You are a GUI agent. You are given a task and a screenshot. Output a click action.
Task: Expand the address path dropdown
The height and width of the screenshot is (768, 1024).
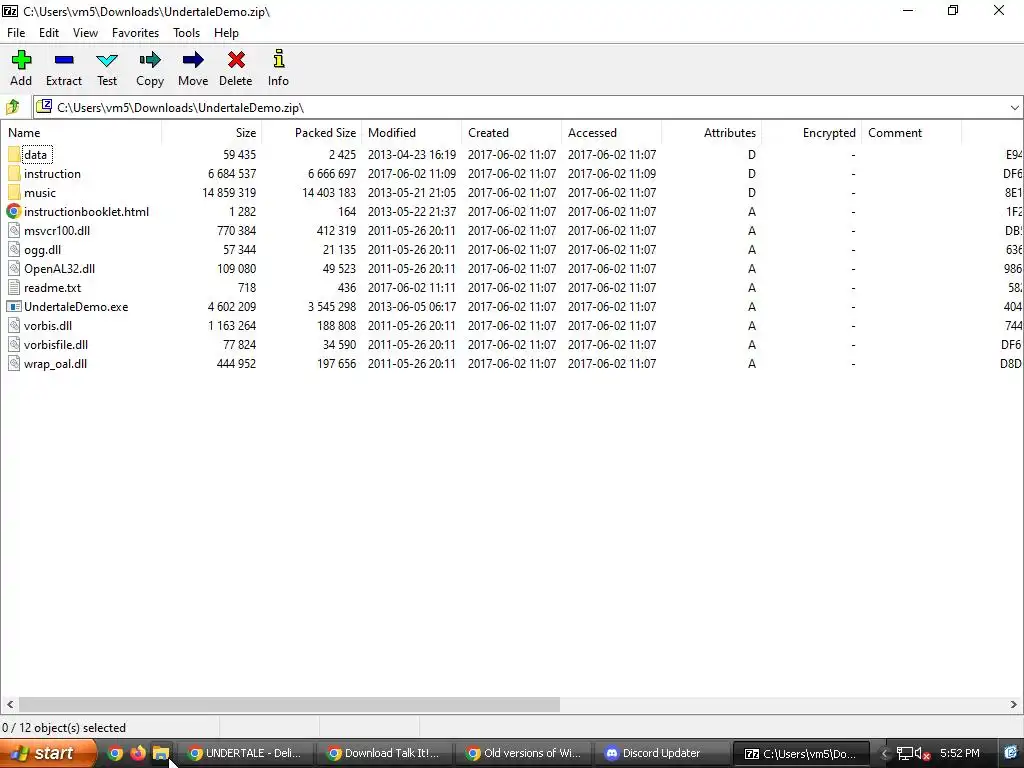(x=1014, y=108)
